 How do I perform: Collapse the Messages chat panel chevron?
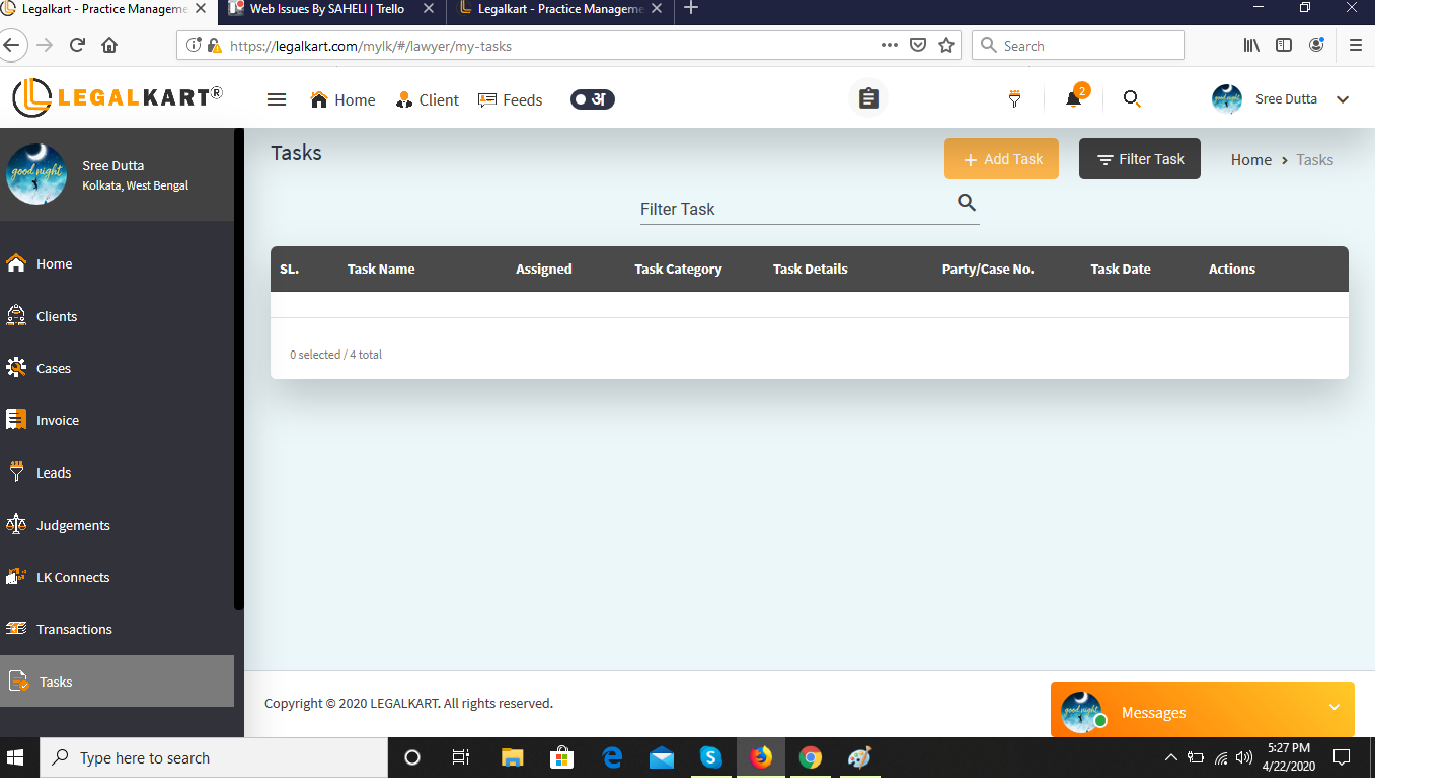coord(1334,708)
